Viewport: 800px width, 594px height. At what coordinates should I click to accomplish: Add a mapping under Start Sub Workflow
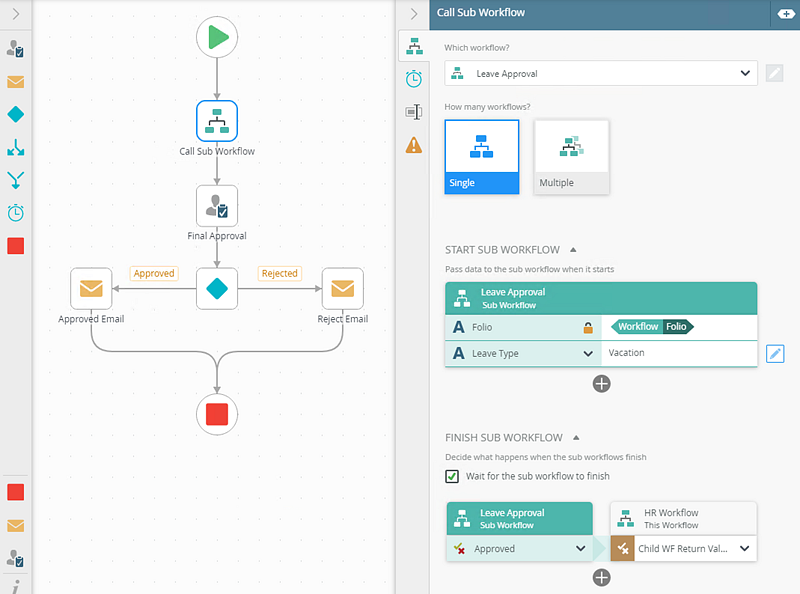601,383
